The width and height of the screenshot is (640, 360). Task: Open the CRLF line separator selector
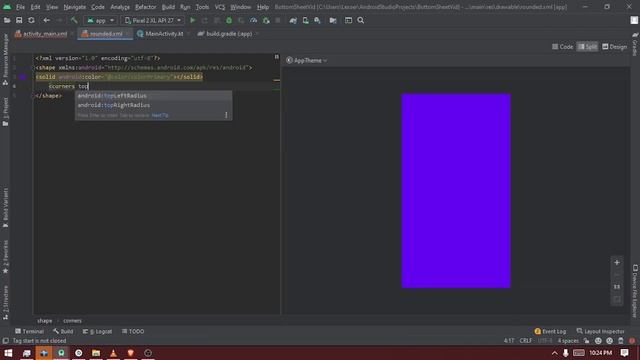pyautogui.click(x=526, y=341)
